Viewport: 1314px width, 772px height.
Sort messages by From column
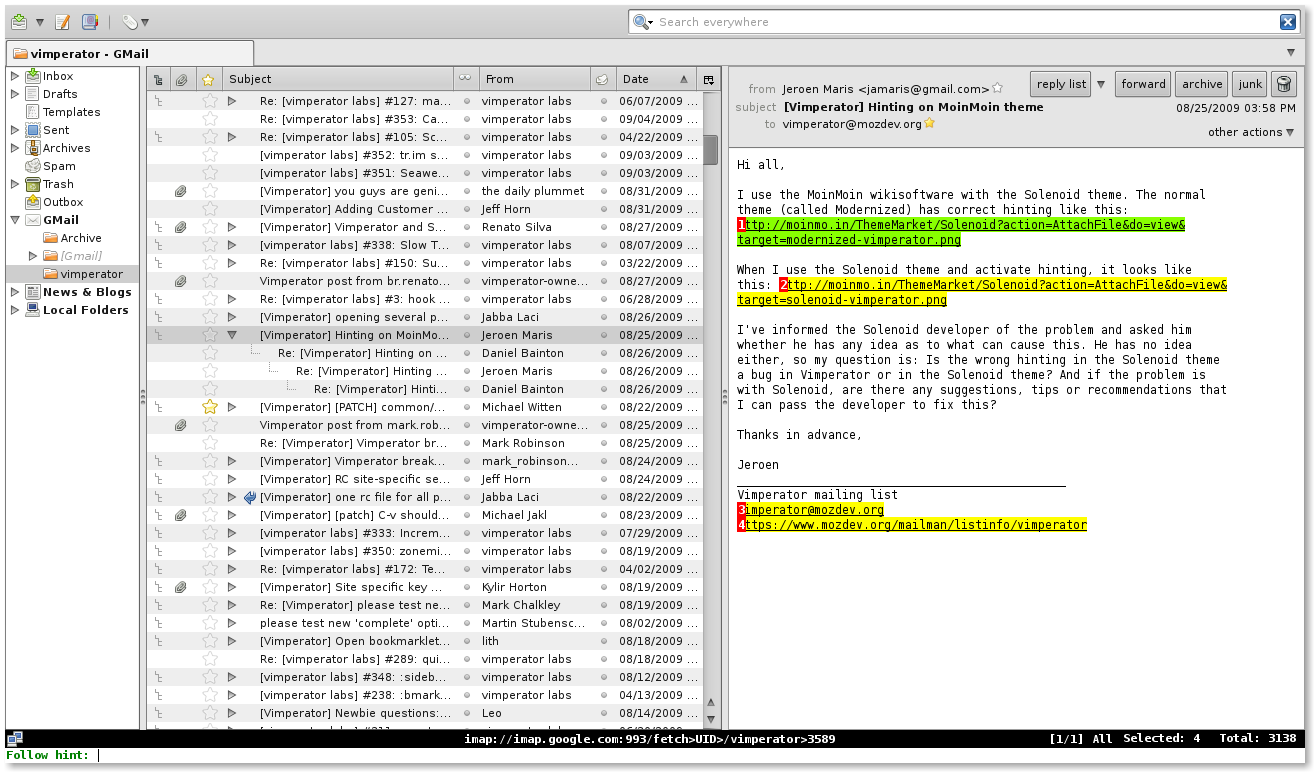533,79
